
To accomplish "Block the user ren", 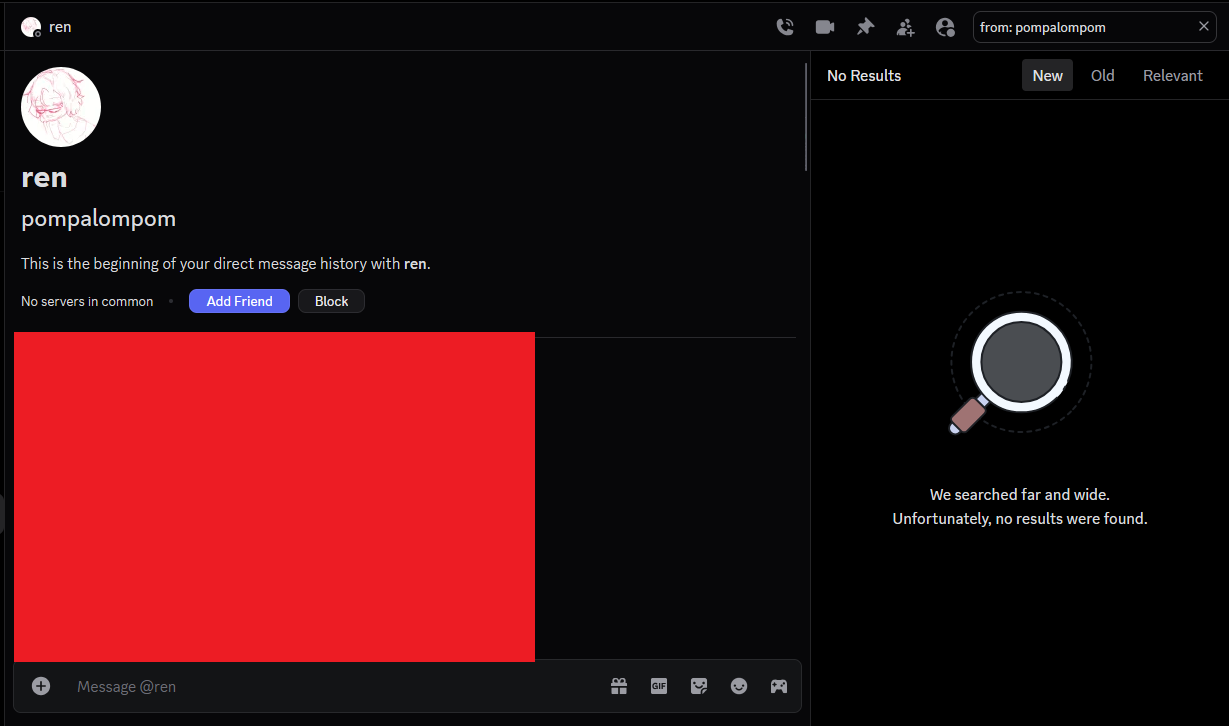I will (331, 301).
